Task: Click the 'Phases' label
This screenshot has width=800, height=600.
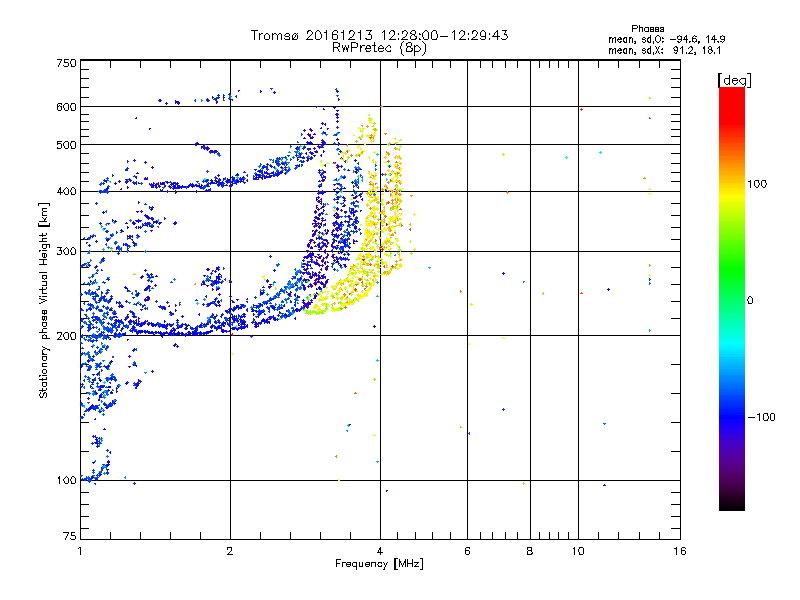Action: click(x=647, y=29)
